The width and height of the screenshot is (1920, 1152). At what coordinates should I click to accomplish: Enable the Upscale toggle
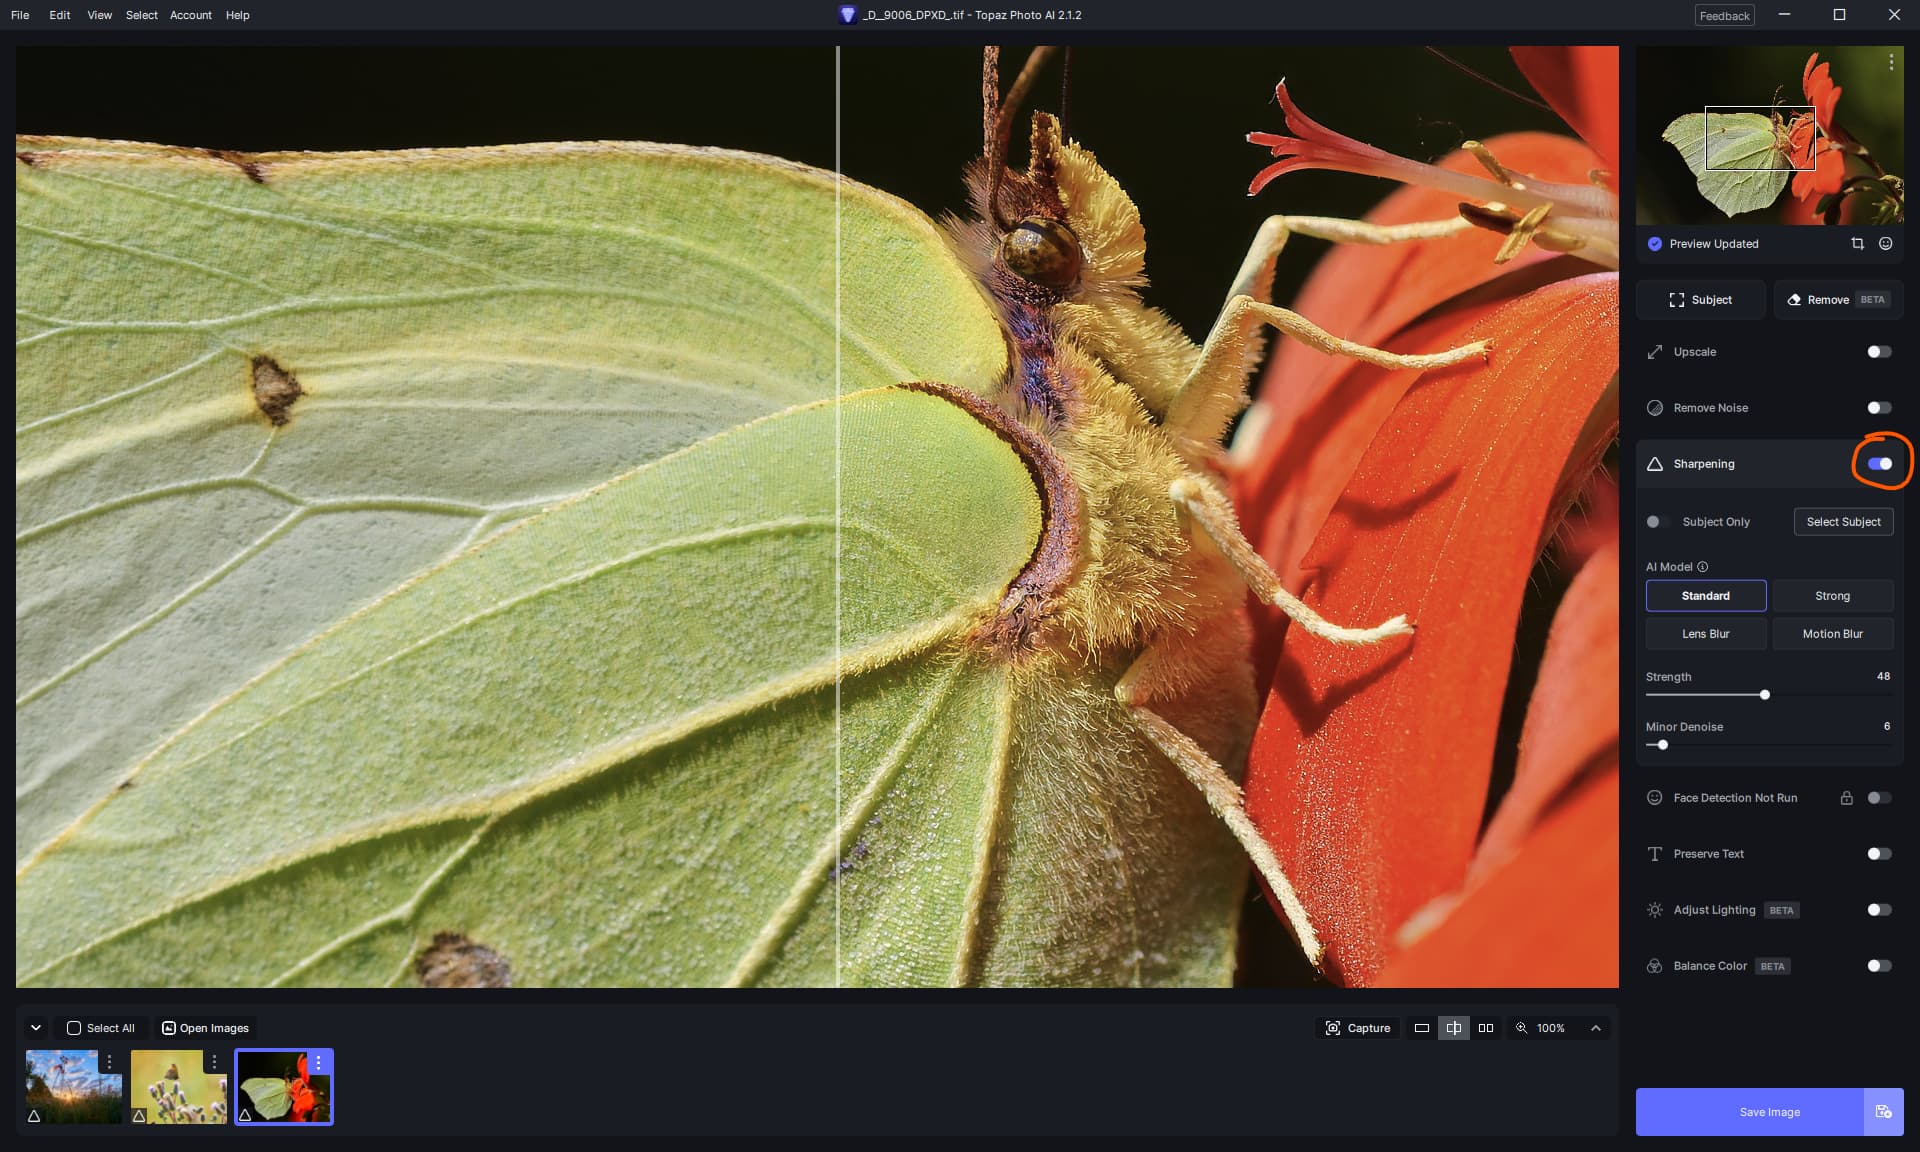point(1878,352)
